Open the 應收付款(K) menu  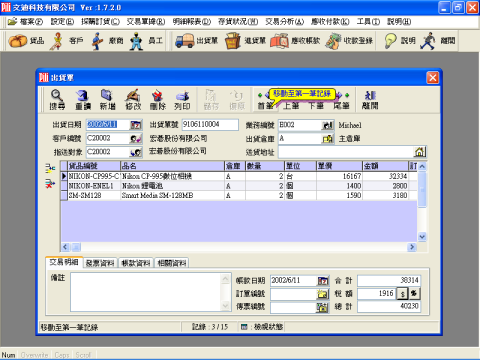[x=330, y=22]
